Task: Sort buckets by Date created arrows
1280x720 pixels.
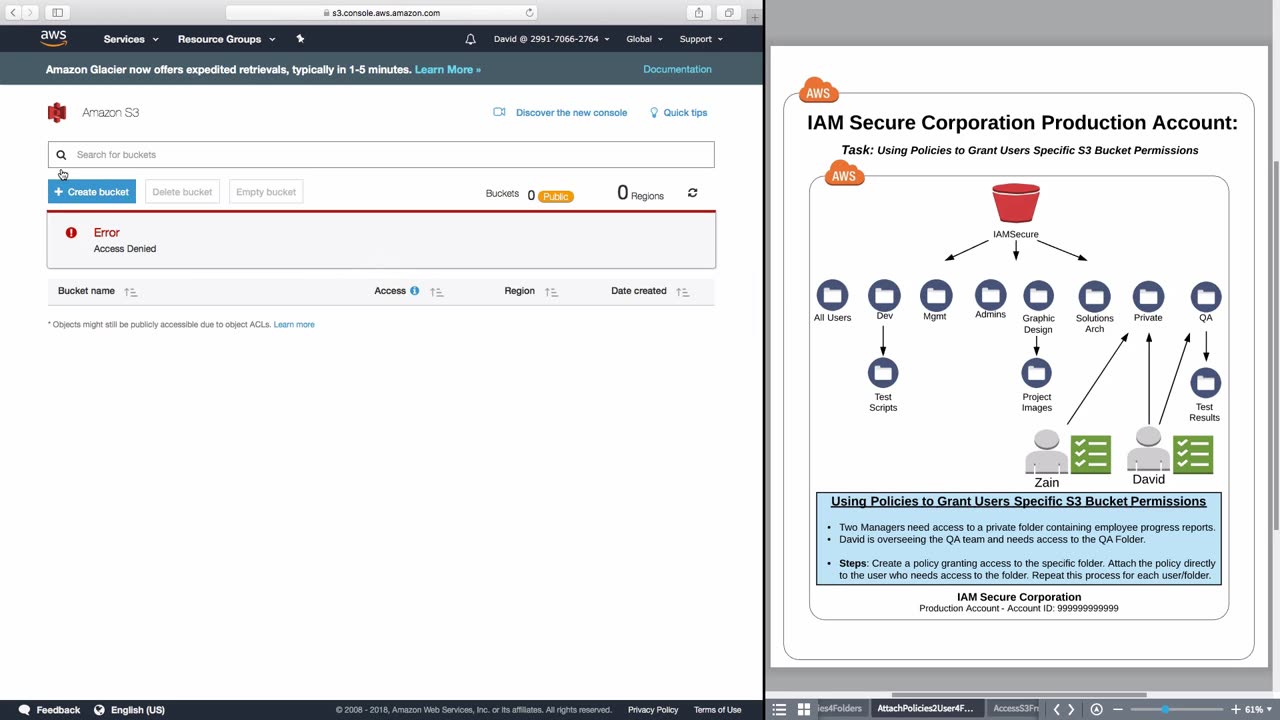Action: coord(682,292)
